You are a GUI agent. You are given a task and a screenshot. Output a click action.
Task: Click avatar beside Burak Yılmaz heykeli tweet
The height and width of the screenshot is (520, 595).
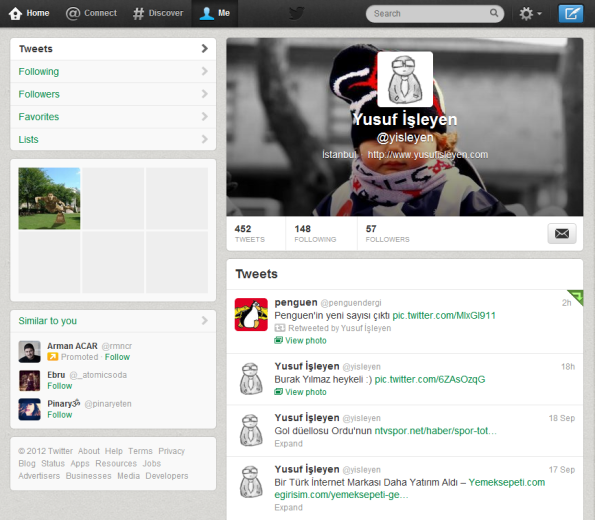pyautogui.click(x=251, y=379)
